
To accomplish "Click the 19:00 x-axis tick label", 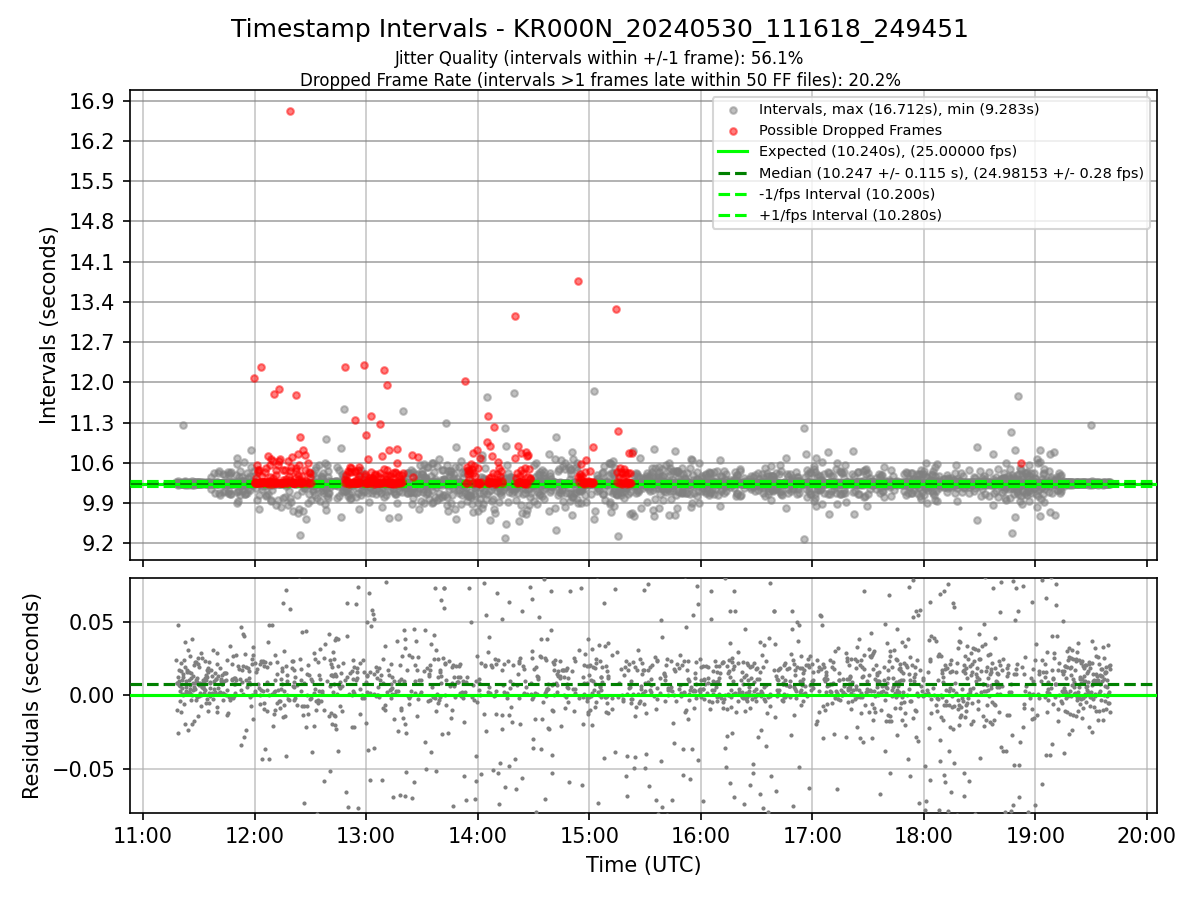I will click(1034, 835).
